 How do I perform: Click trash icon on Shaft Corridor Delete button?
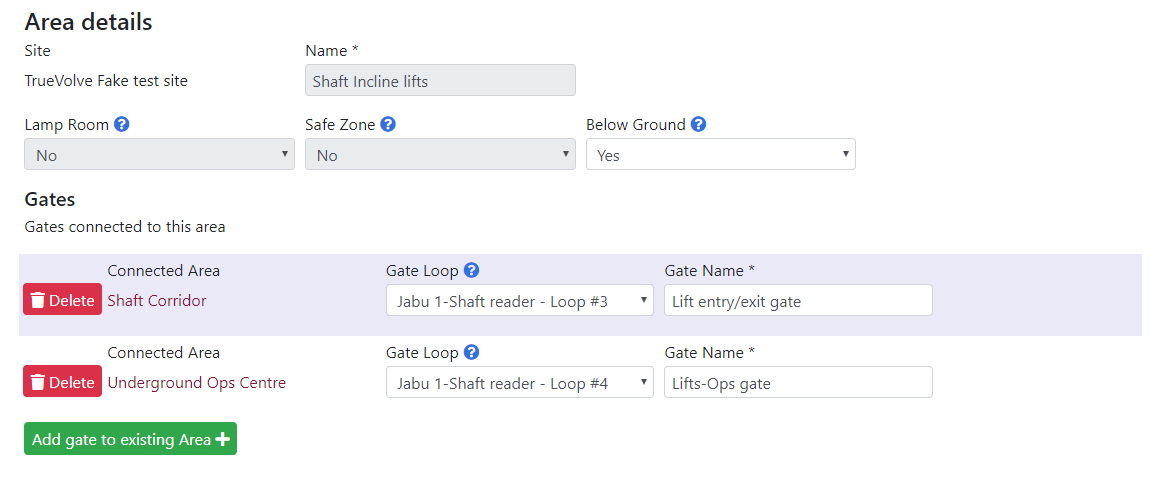tap(38, 300)
